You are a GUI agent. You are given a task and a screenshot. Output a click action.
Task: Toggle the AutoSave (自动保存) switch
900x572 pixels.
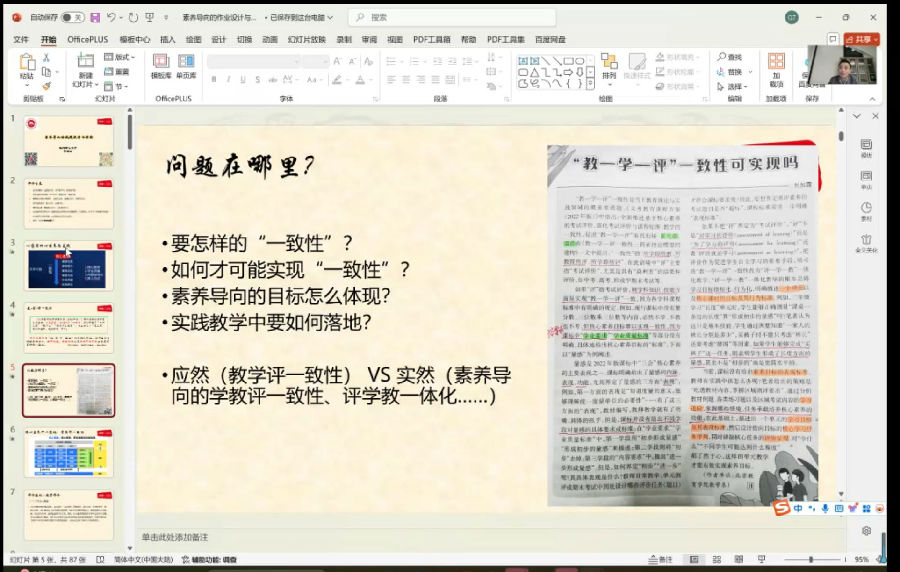tap(72, 17)
